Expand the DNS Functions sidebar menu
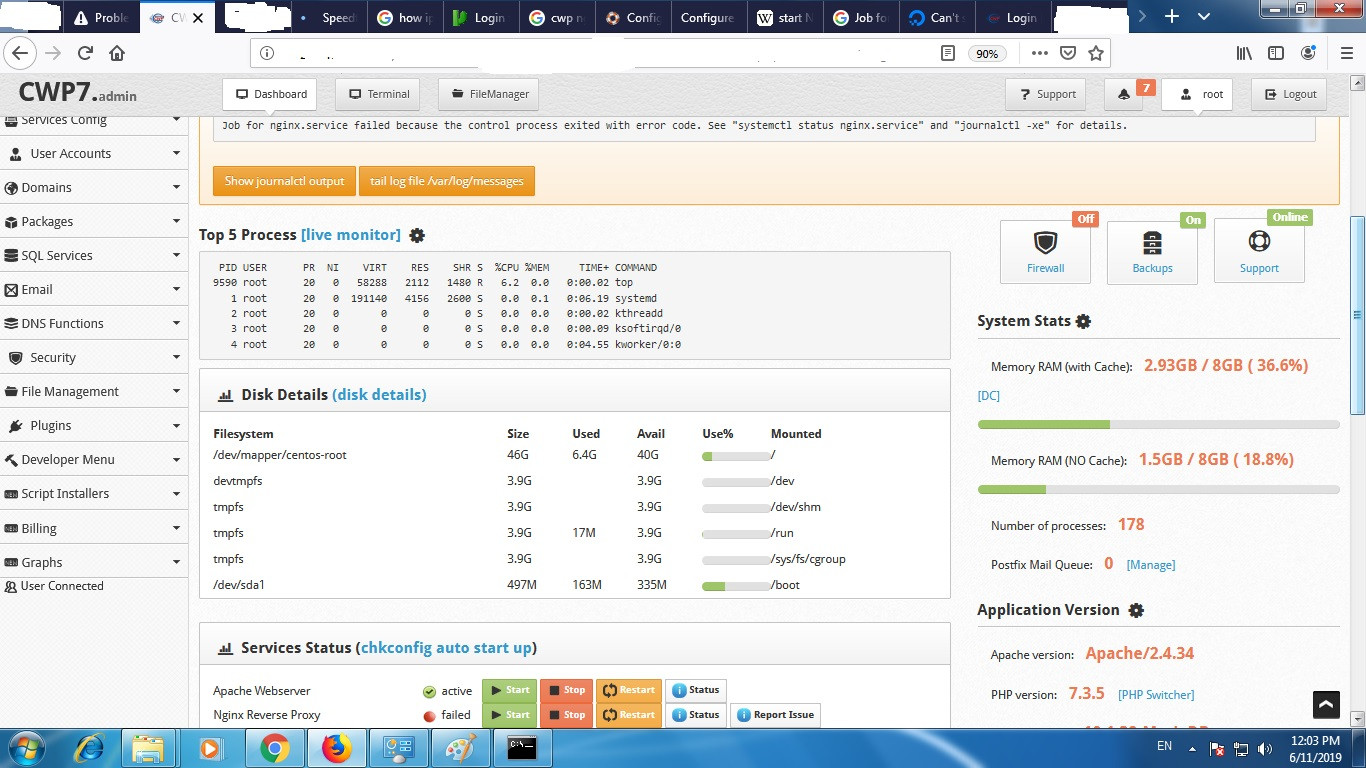This screenshot has height=768, width=1366. pos(93,323)
